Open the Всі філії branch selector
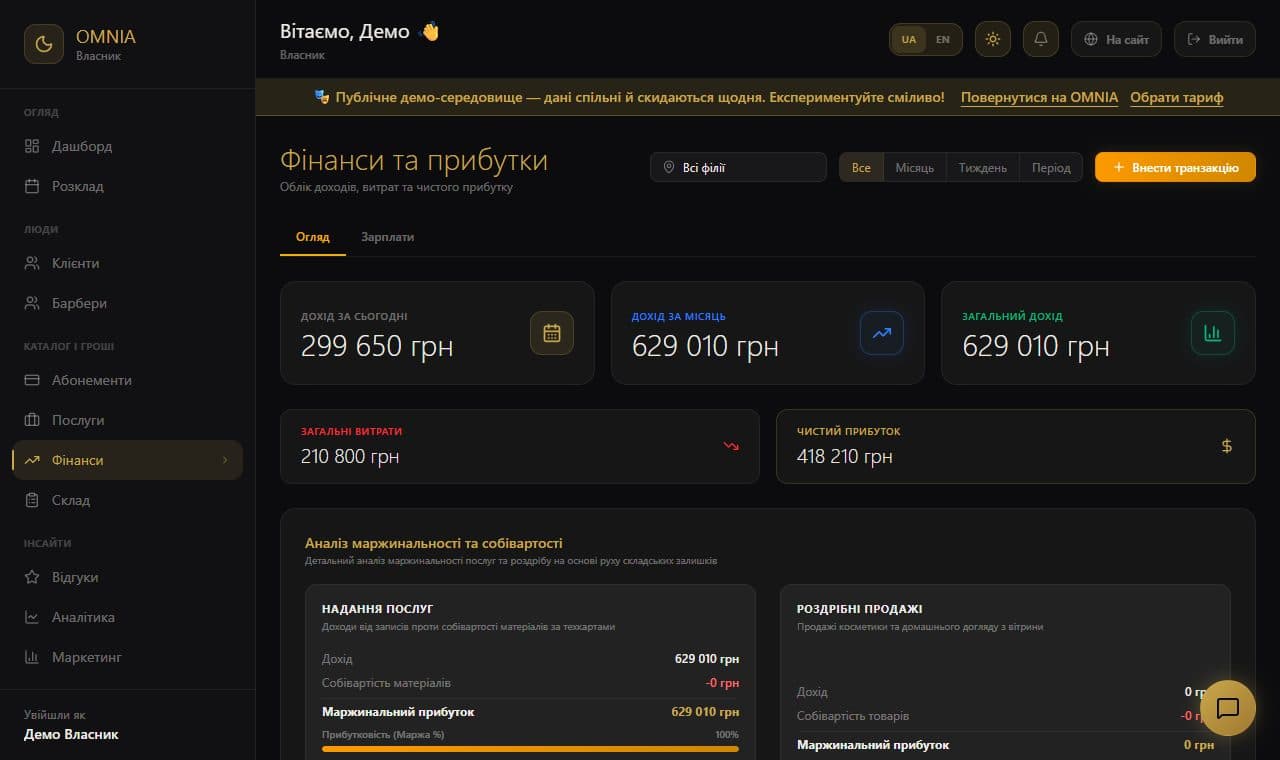 coord(738,167)
